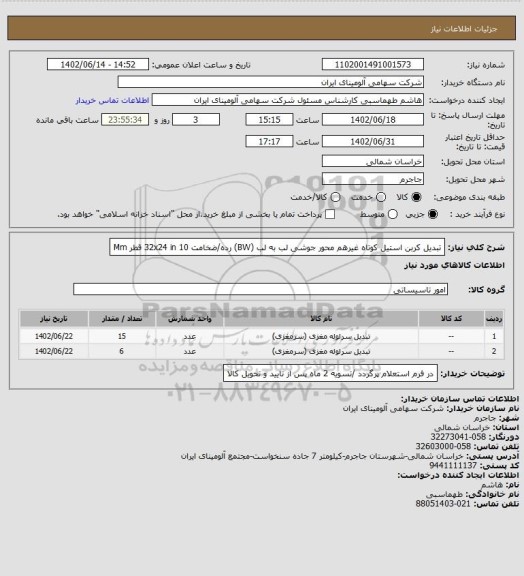Click the general description field with BW text

(x=277, y=247)
